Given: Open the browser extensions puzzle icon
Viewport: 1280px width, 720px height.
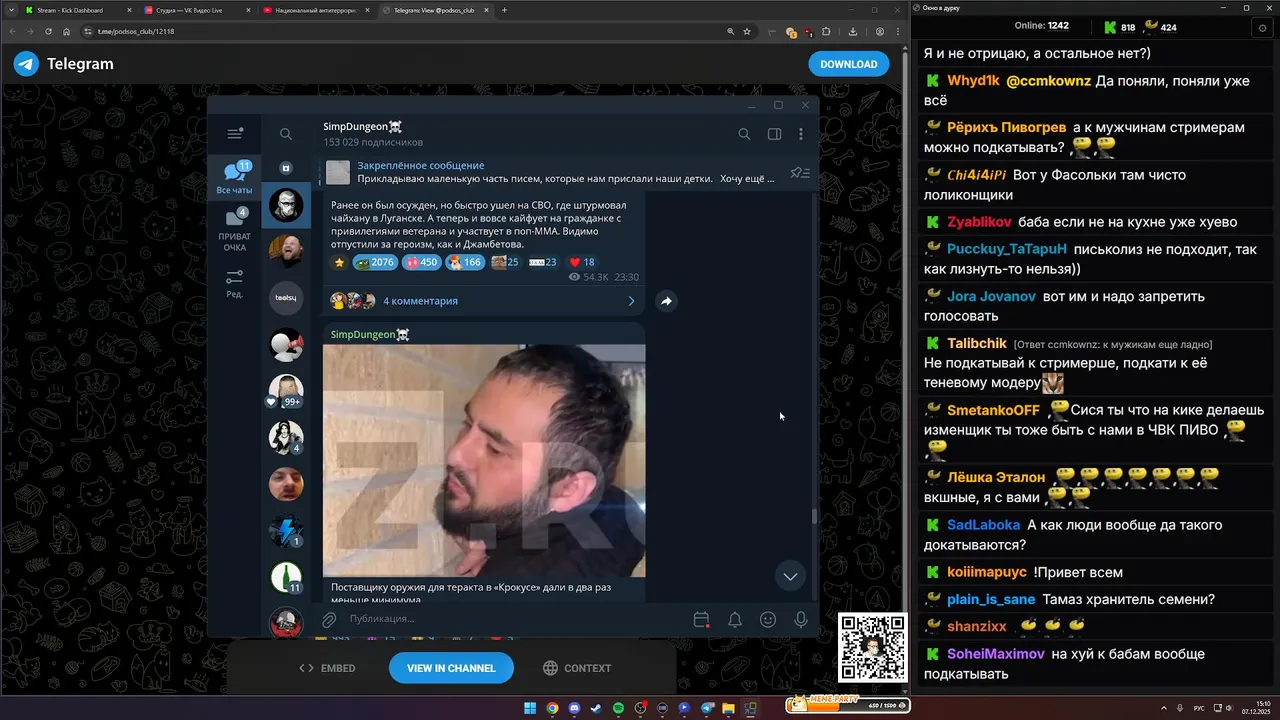Looking at the screenshot, I should pyautogui.click(x=826, y=31).
